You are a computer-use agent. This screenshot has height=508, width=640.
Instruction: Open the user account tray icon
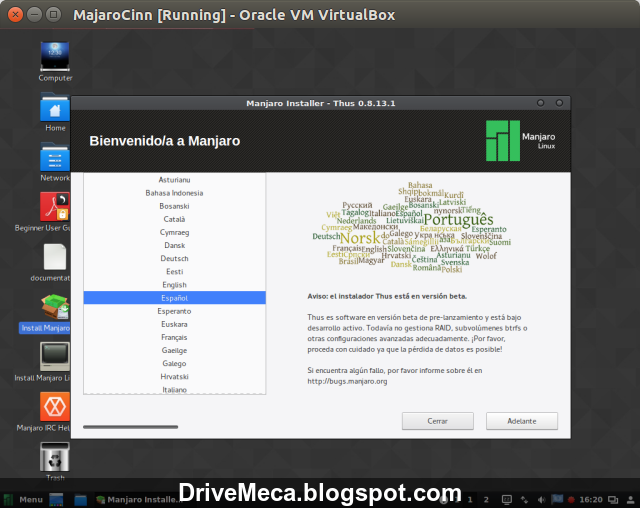tap(631, 499)
